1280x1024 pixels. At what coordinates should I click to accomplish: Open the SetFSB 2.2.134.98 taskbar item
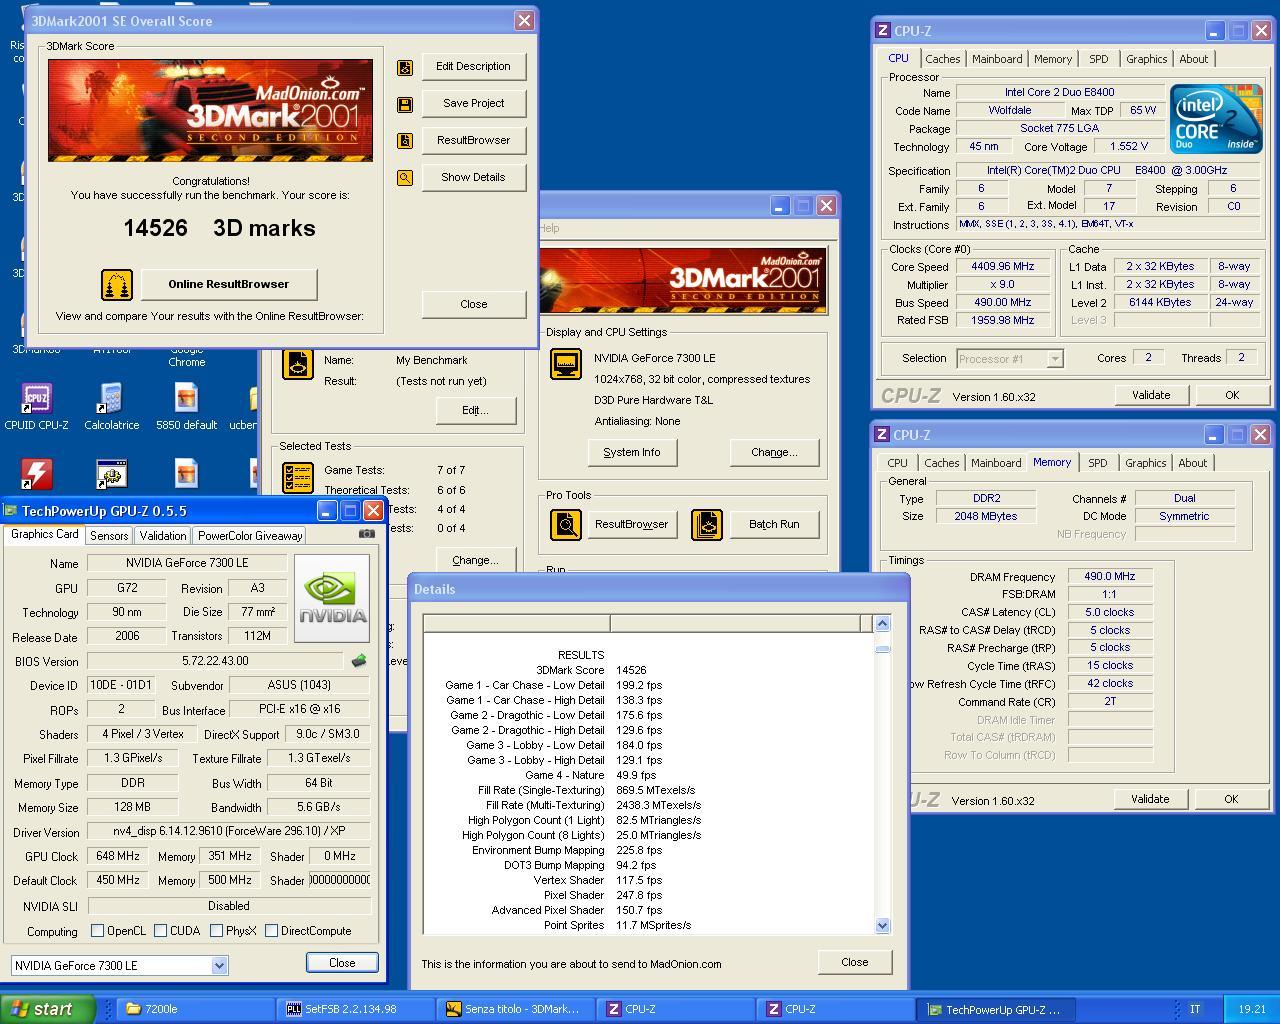[357, 1010]
